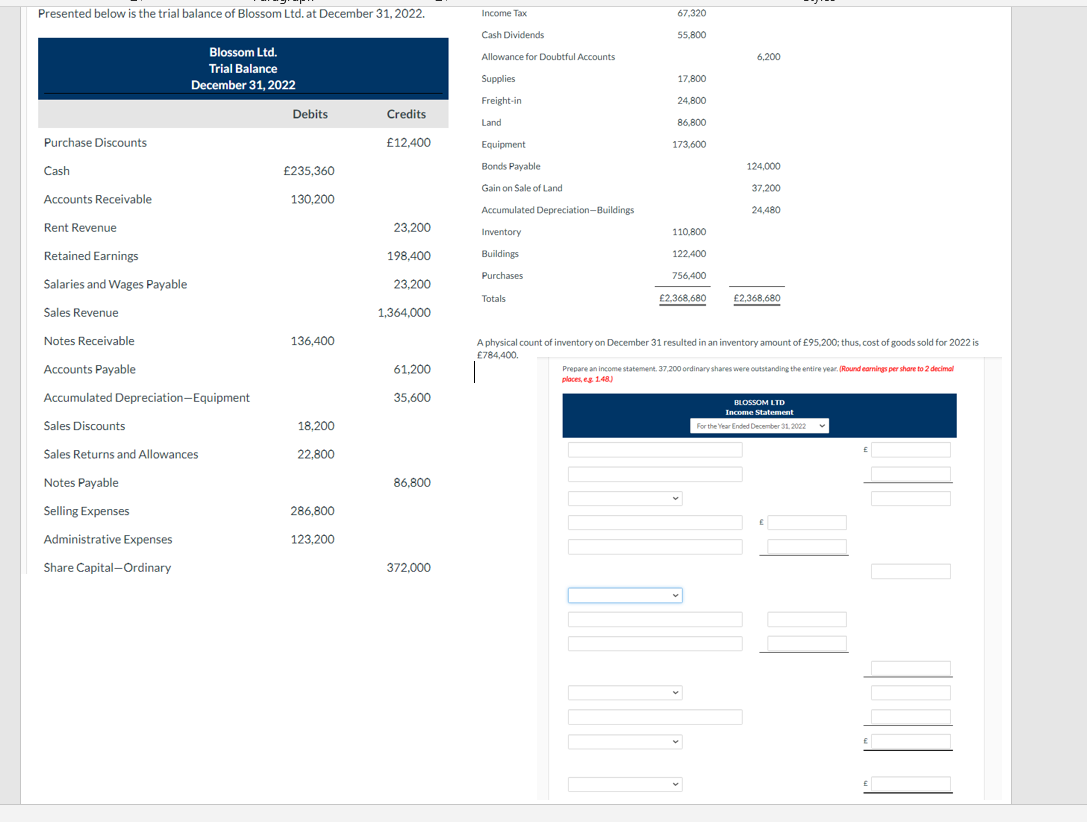Click the account title field below the middle £ field
The height and width of the screenshot is (822, 1087).
tap(655, 546)
